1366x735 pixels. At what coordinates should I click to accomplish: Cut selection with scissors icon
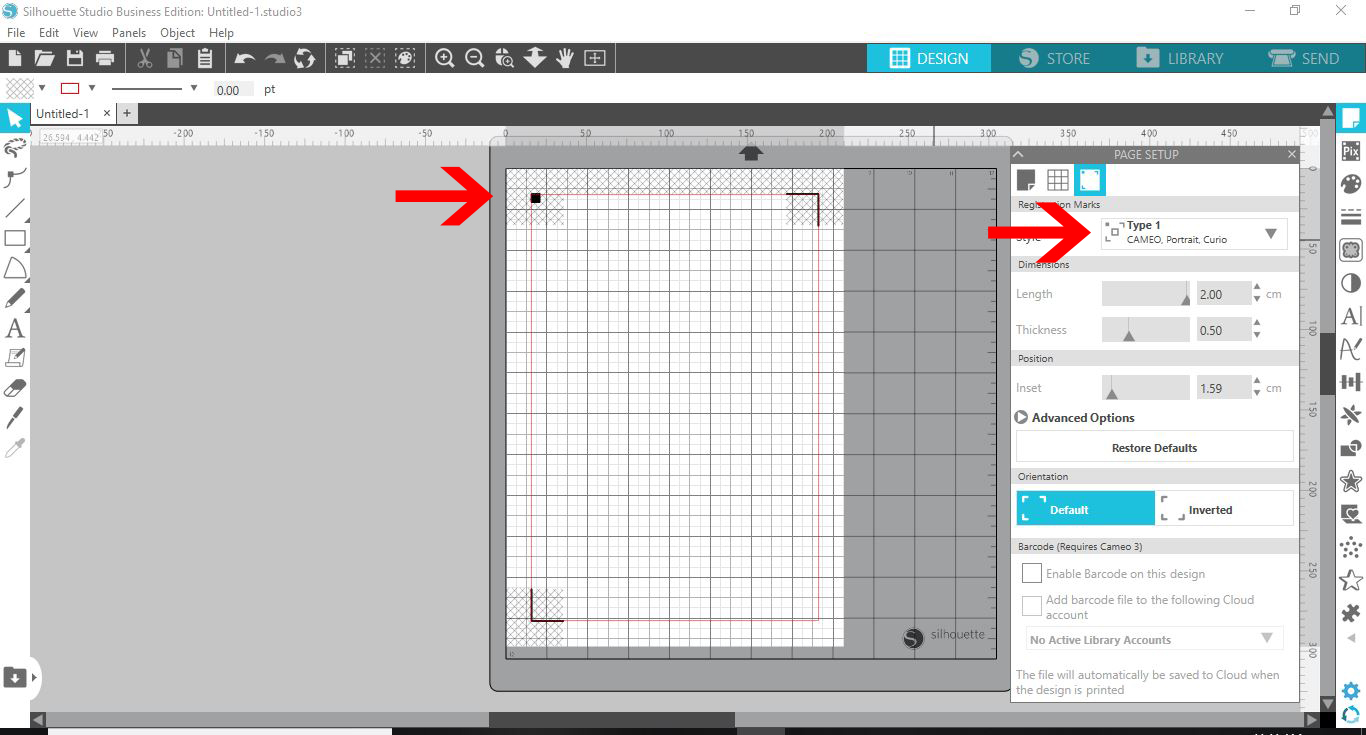point(145,58)
